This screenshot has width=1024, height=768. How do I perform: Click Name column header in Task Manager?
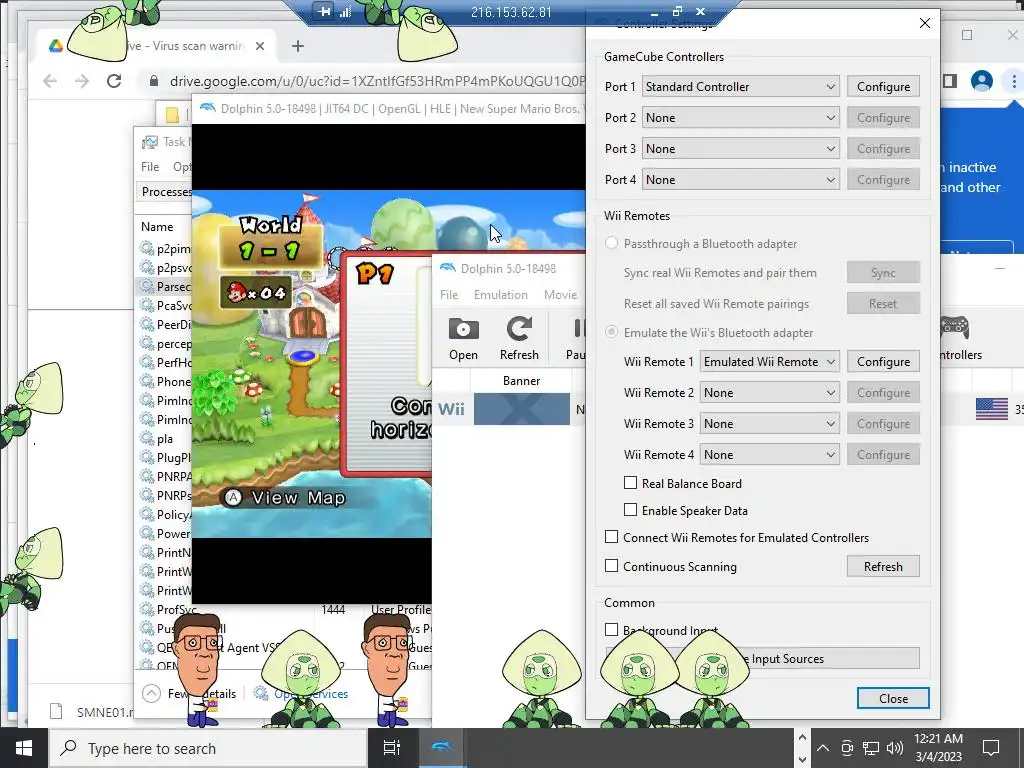157,227
